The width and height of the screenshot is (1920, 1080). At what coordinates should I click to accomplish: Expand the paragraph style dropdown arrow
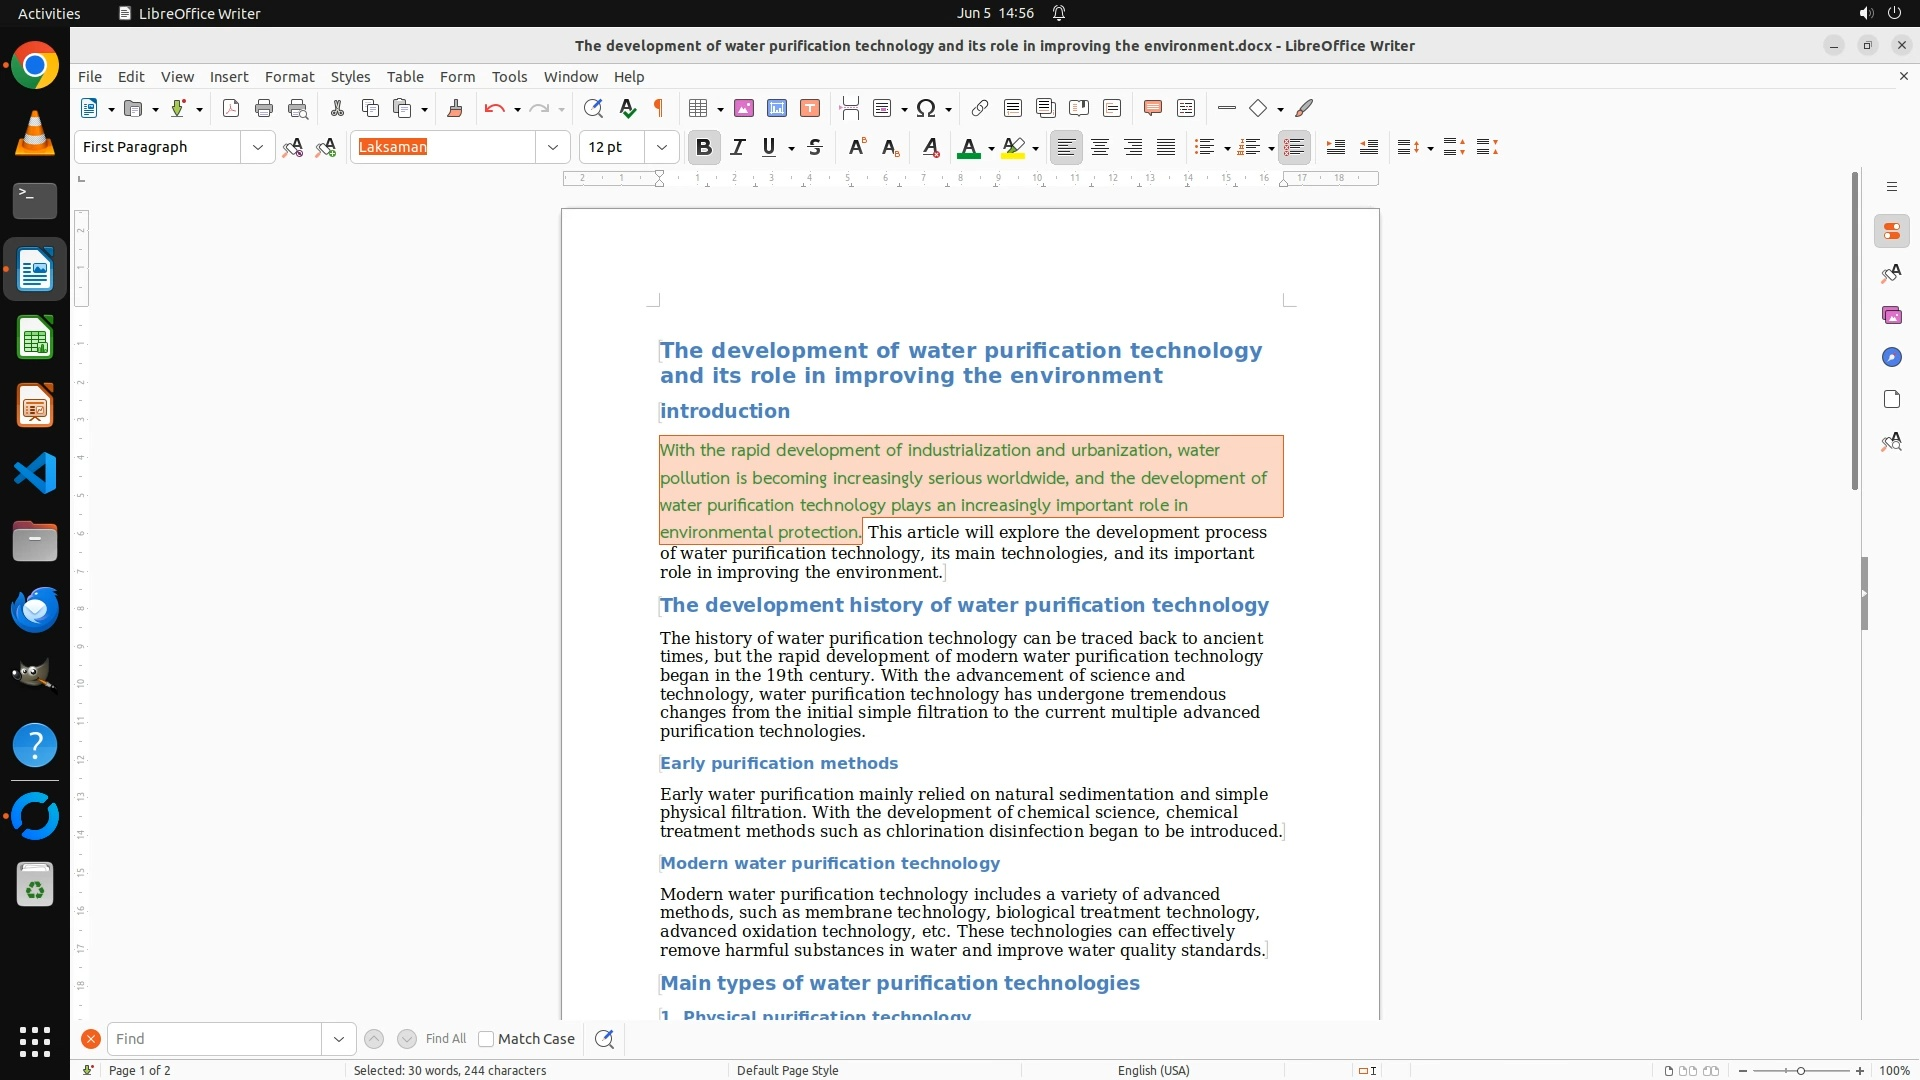pos(257,147)
